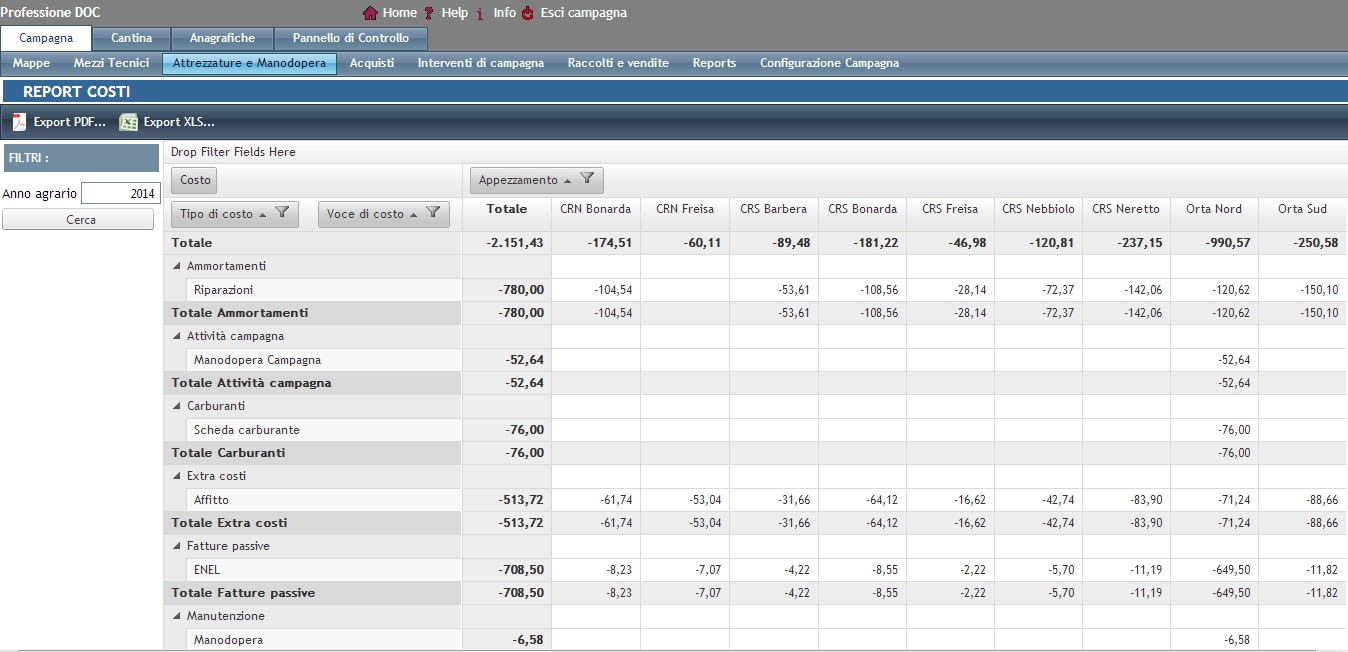The width and height of the screenshot is (1348, 652).
Task: Collapse the Extra costi row group
Action: coord(177,476)
